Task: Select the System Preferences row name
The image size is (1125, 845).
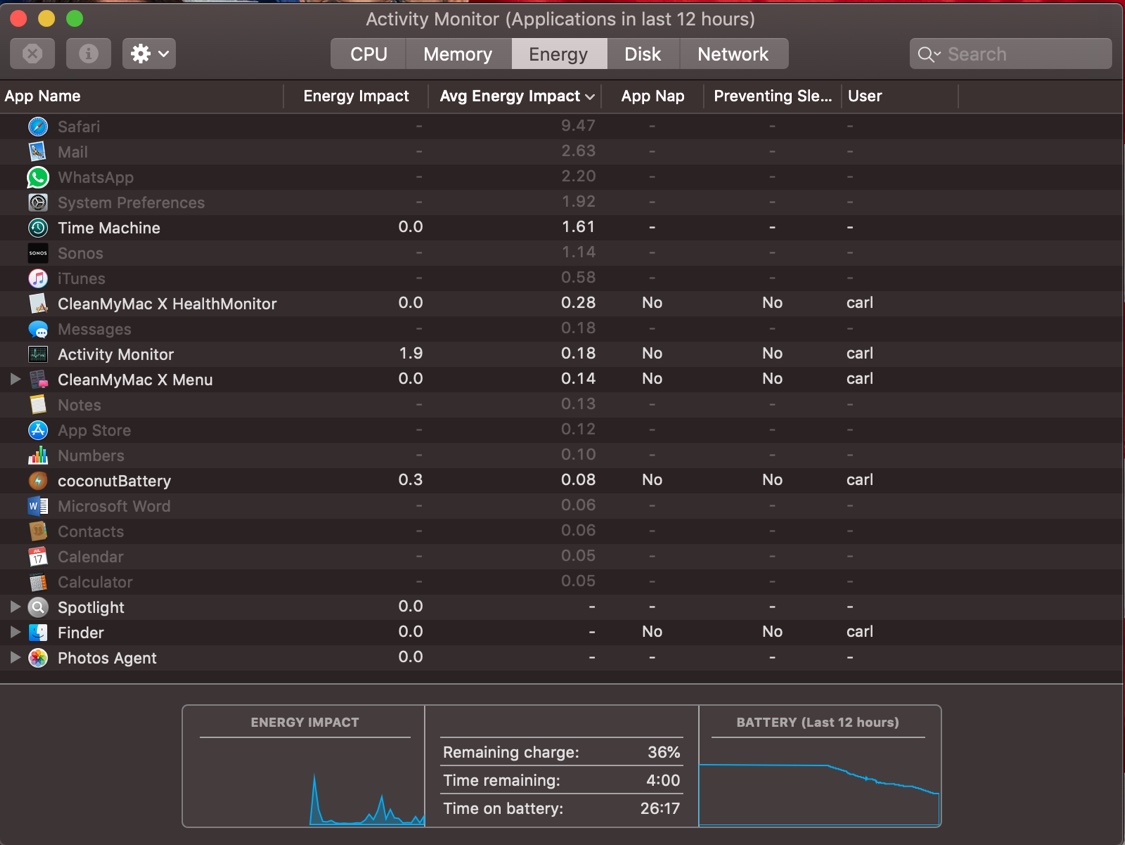Action: [x=131, y=203]
